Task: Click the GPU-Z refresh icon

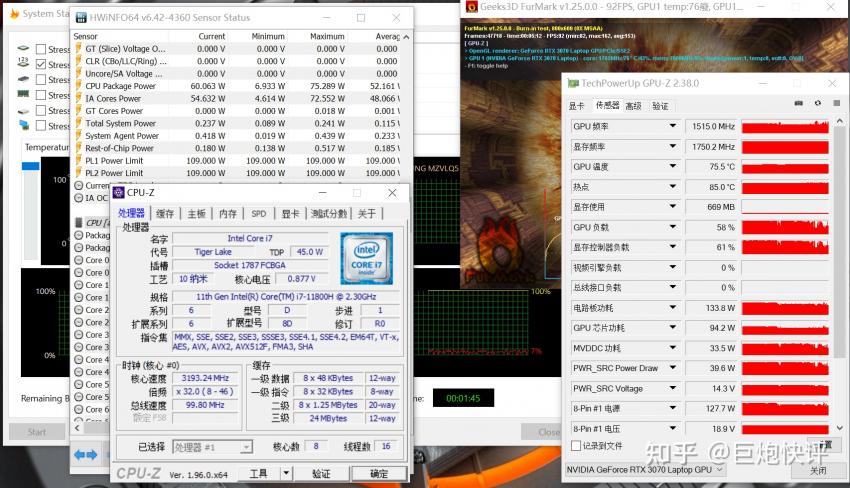Action: [817, 103]
